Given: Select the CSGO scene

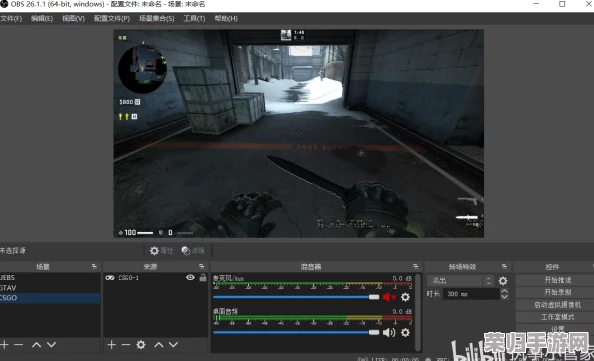Looking at the screenshot, I should click(x=50, y=298).
